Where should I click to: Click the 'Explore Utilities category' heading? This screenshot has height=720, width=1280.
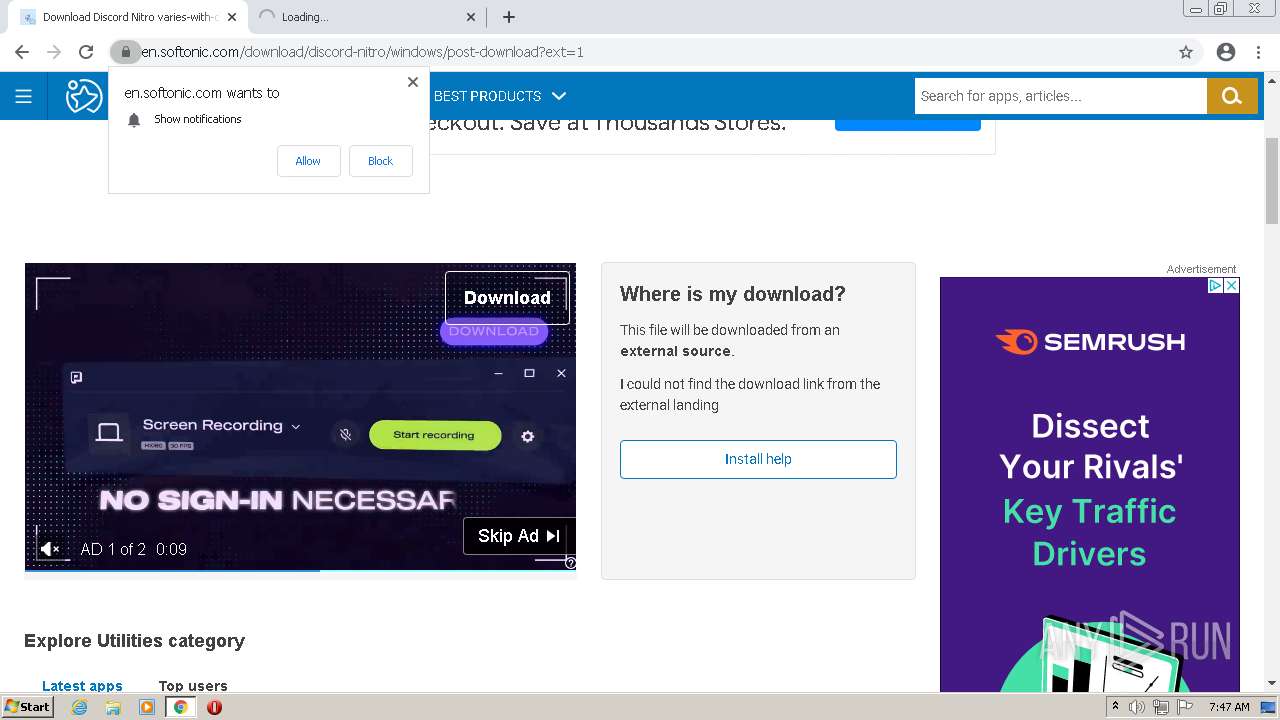134,641
